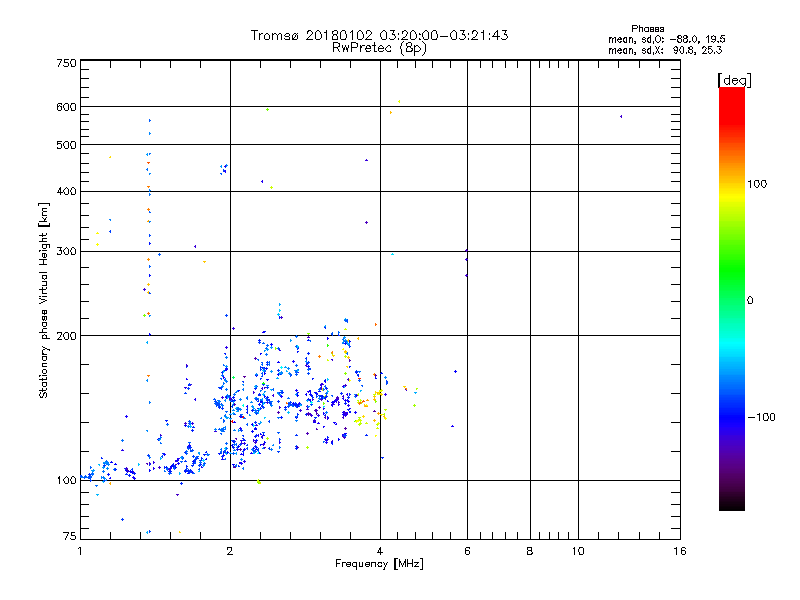
Task: Click the "100" height axis label
Action: tap(66, 480)
